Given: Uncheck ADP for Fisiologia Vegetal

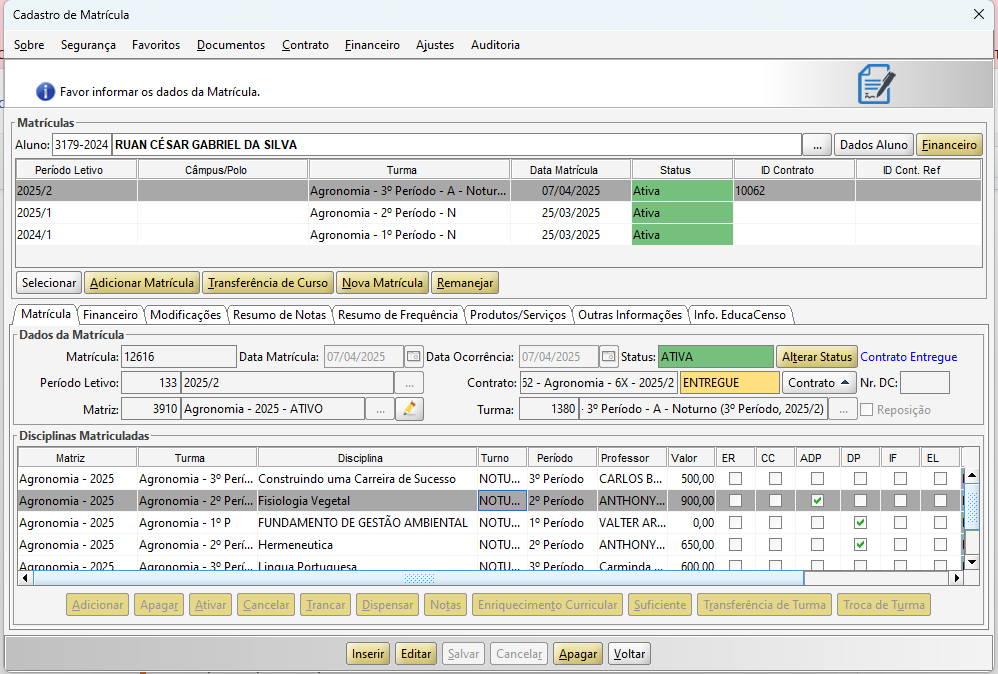Looking at the screenshot, I should click(817, 501).
